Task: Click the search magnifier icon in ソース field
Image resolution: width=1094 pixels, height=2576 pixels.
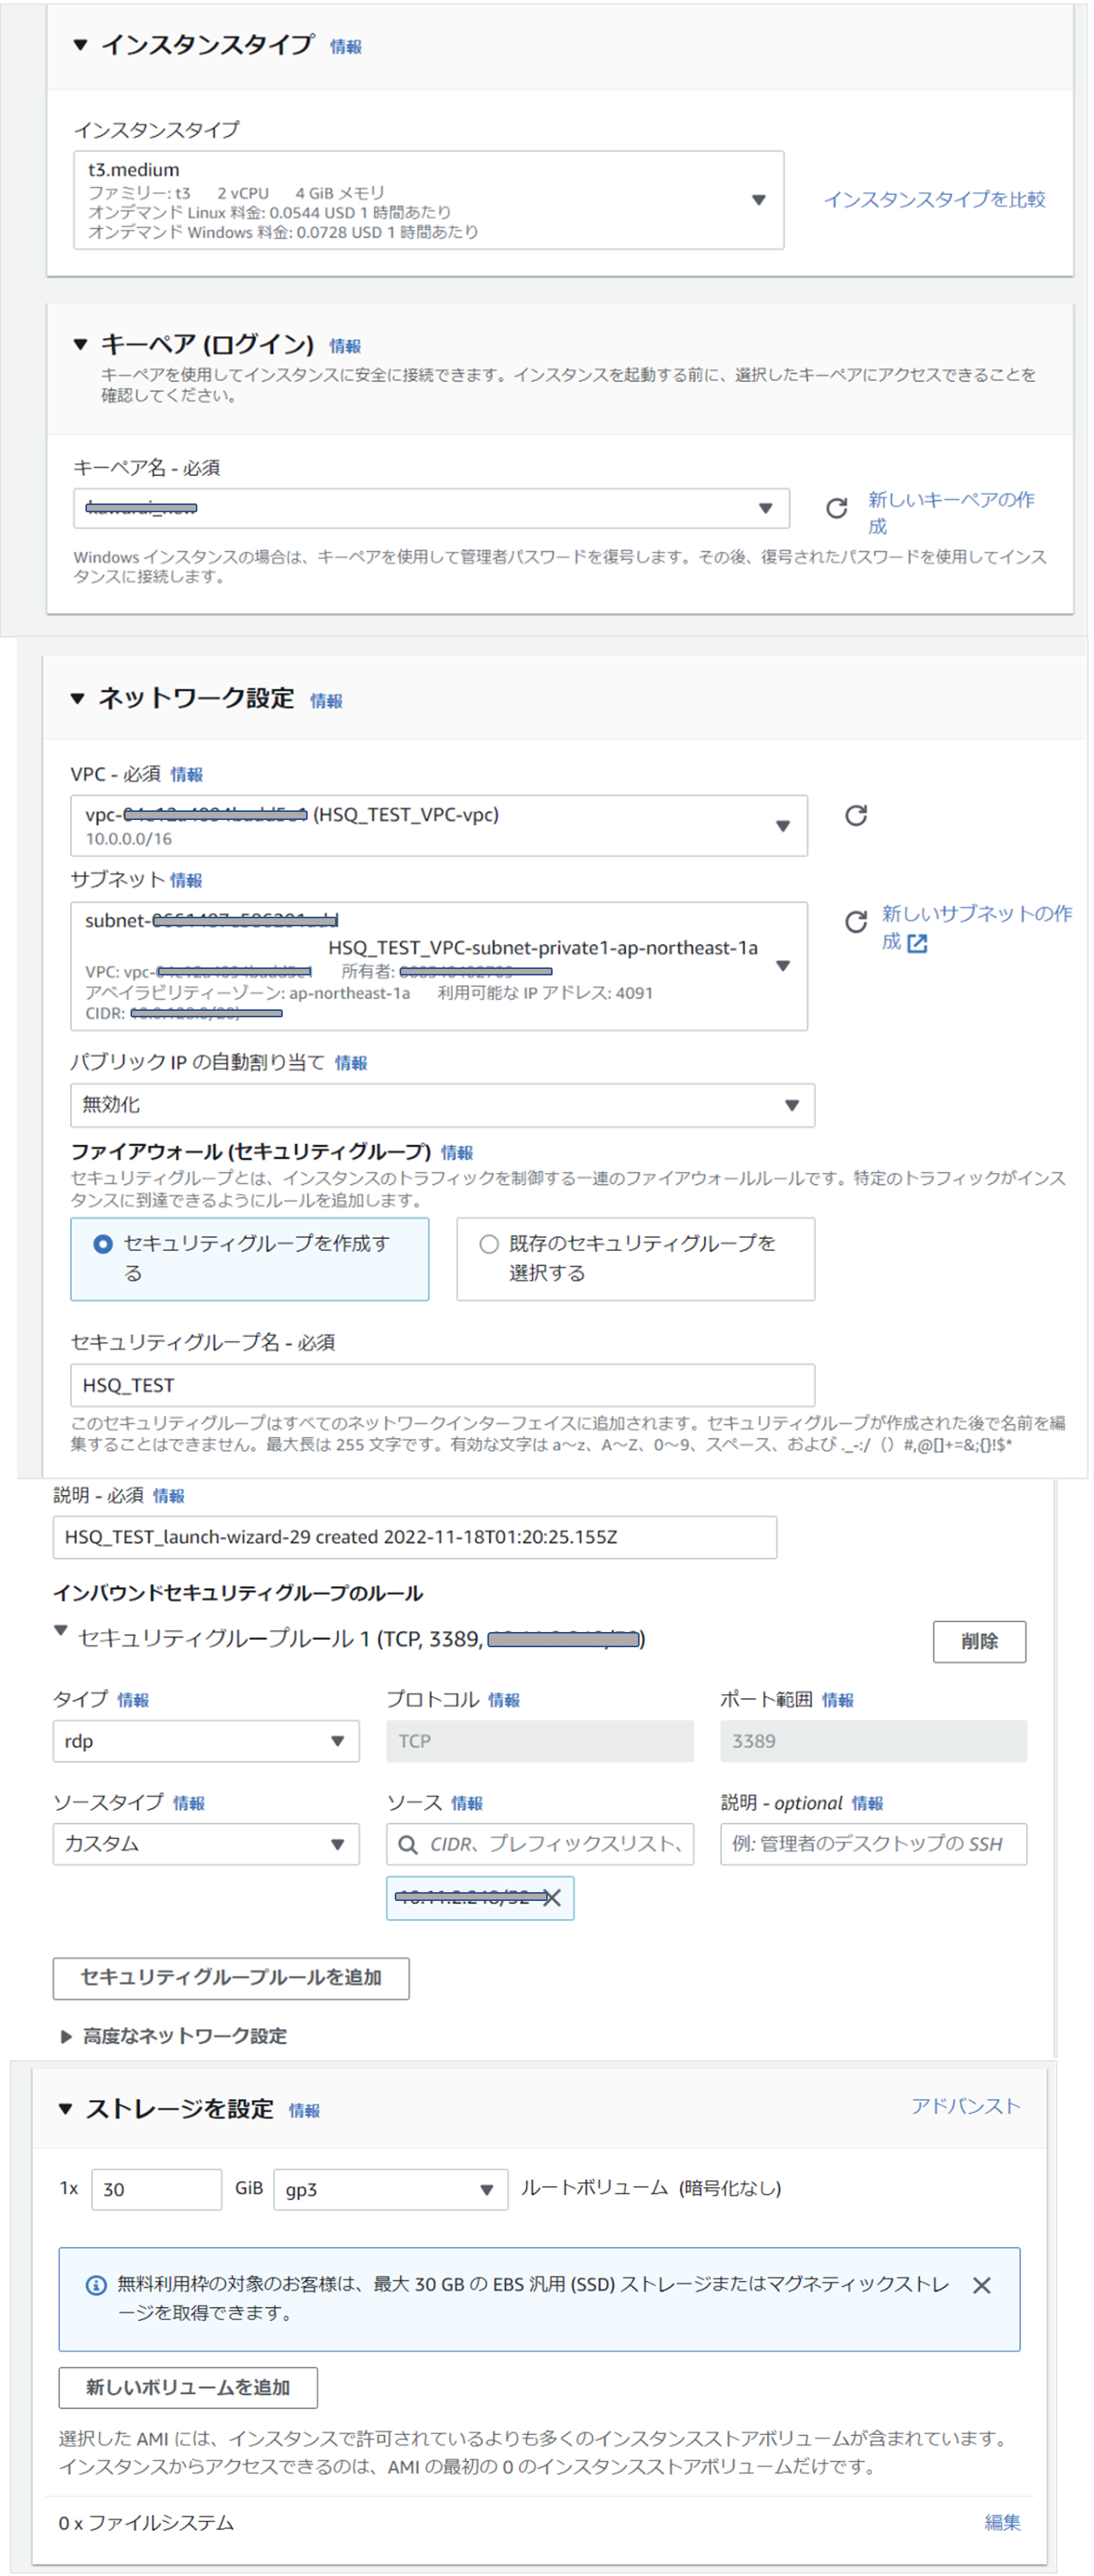Action: coord(408,1845)
